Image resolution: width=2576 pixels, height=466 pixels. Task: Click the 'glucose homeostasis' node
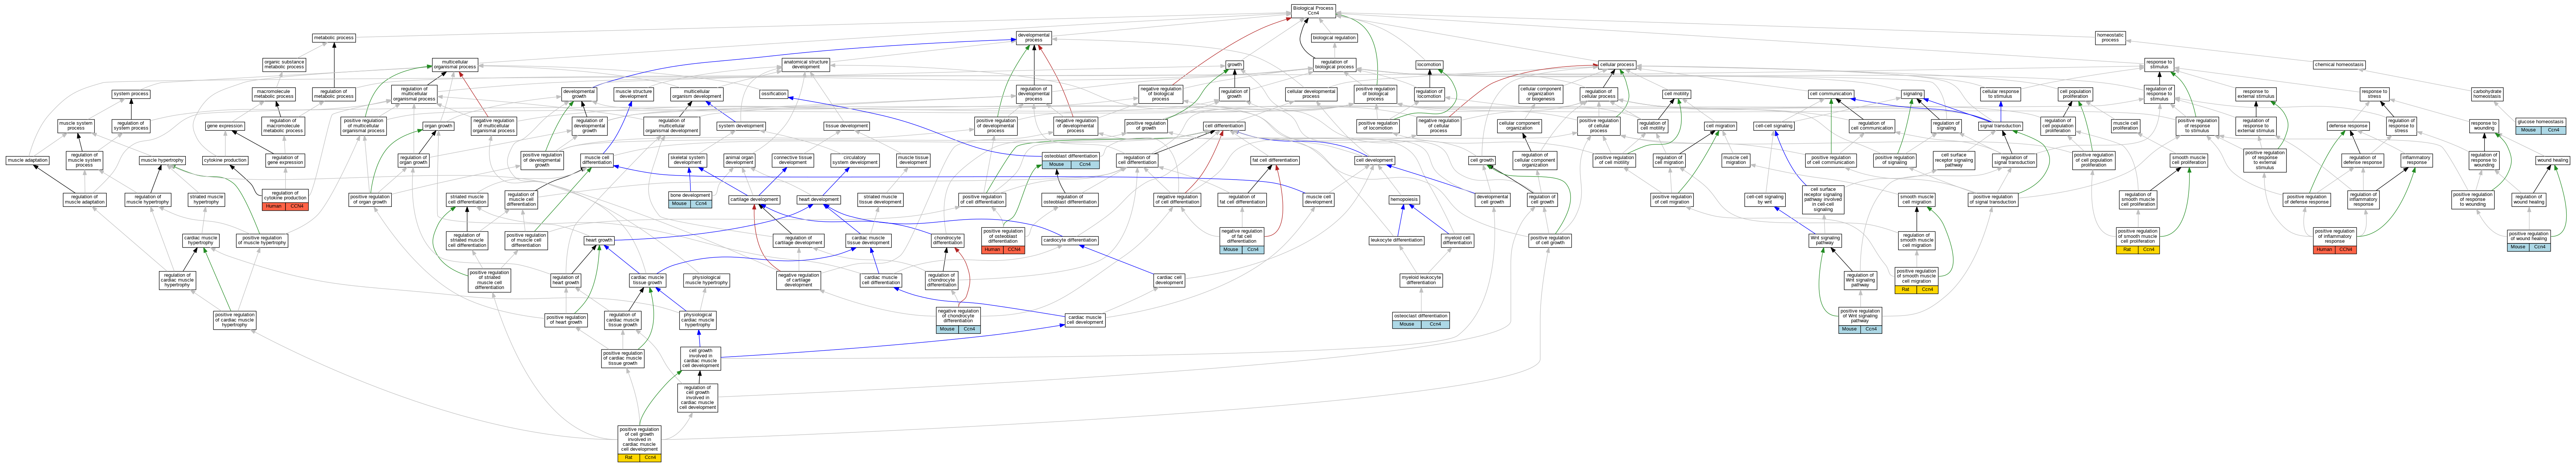[2539, 125]
